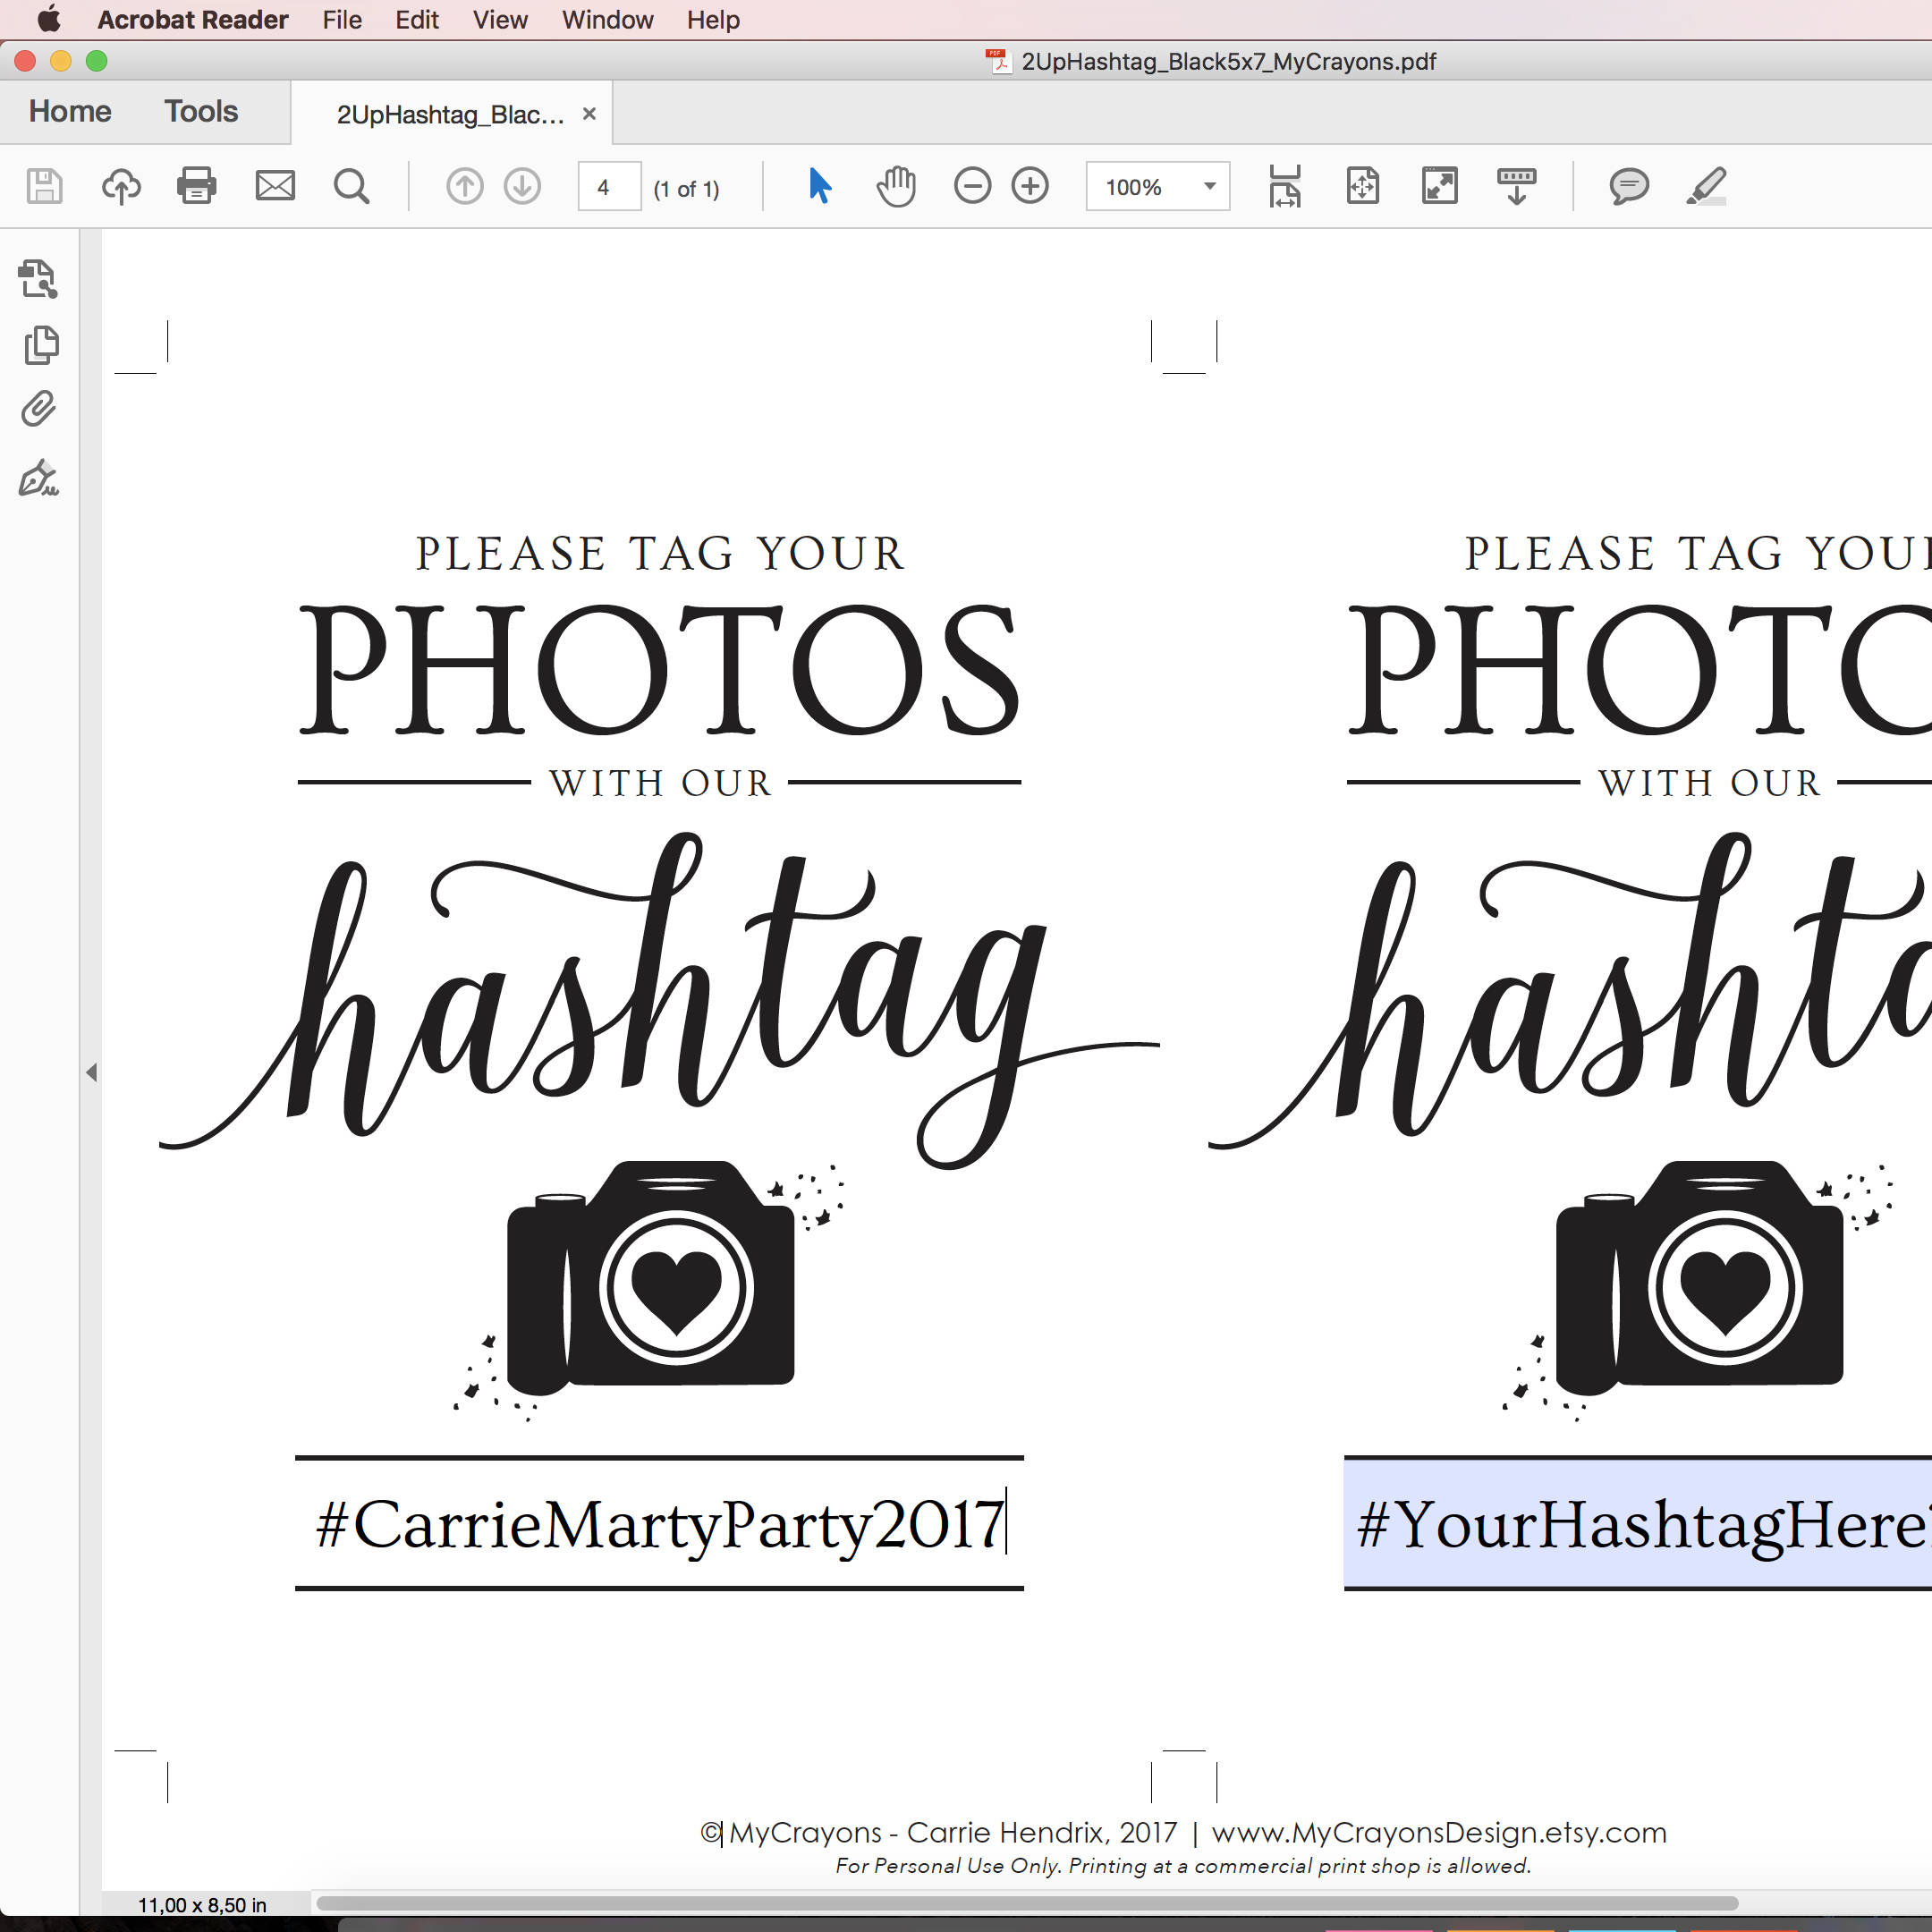Open the zoom level dropdown
This screenshot has height=1932, width=1932.
coord(1210,186)
